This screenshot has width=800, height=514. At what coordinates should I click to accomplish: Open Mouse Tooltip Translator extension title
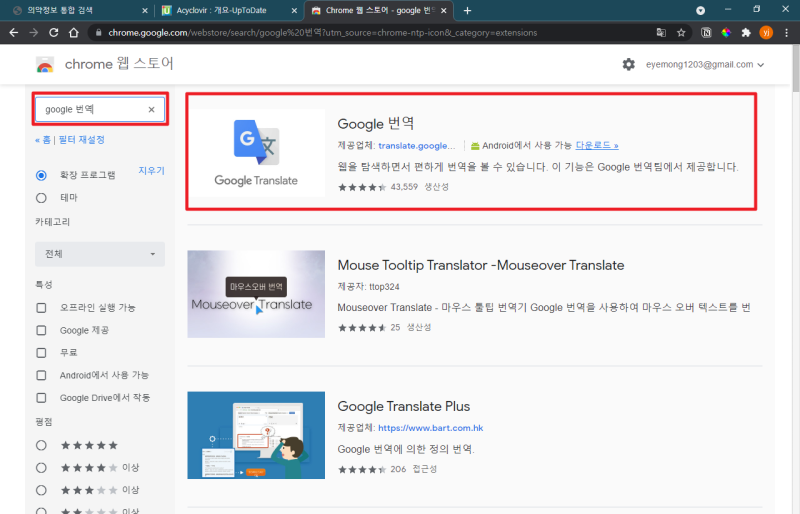481,265
